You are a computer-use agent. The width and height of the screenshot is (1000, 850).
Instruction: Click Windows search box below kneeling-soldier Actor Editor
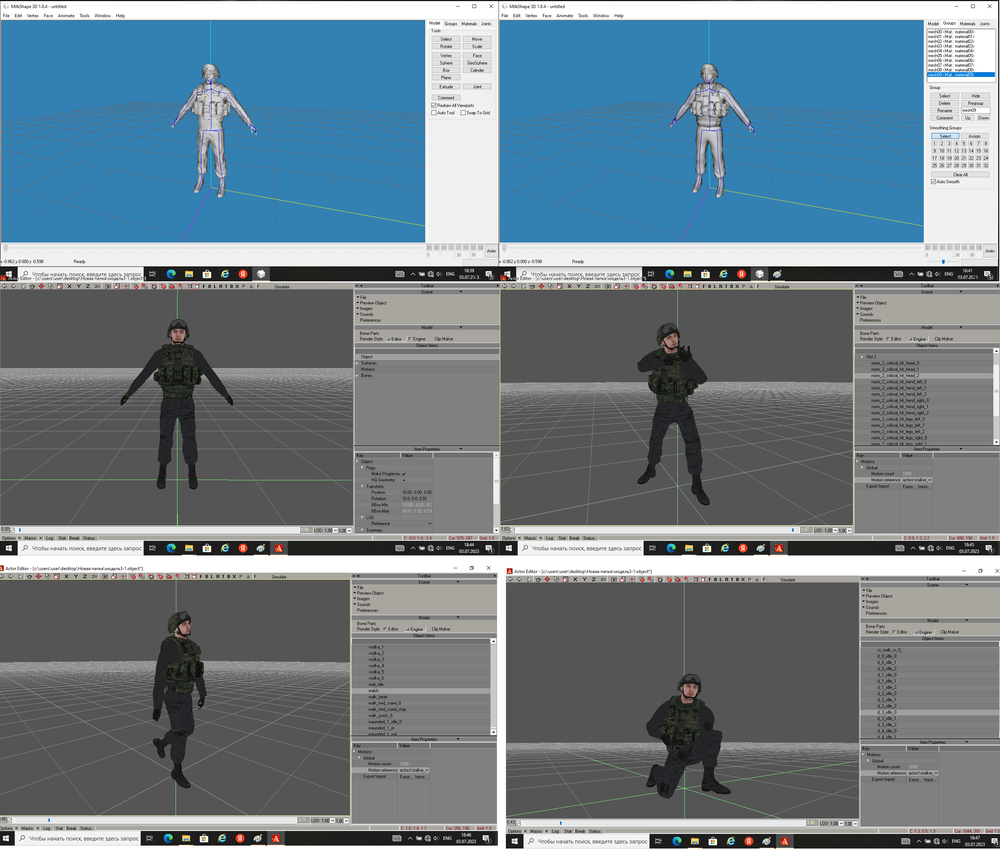point(584,842)
